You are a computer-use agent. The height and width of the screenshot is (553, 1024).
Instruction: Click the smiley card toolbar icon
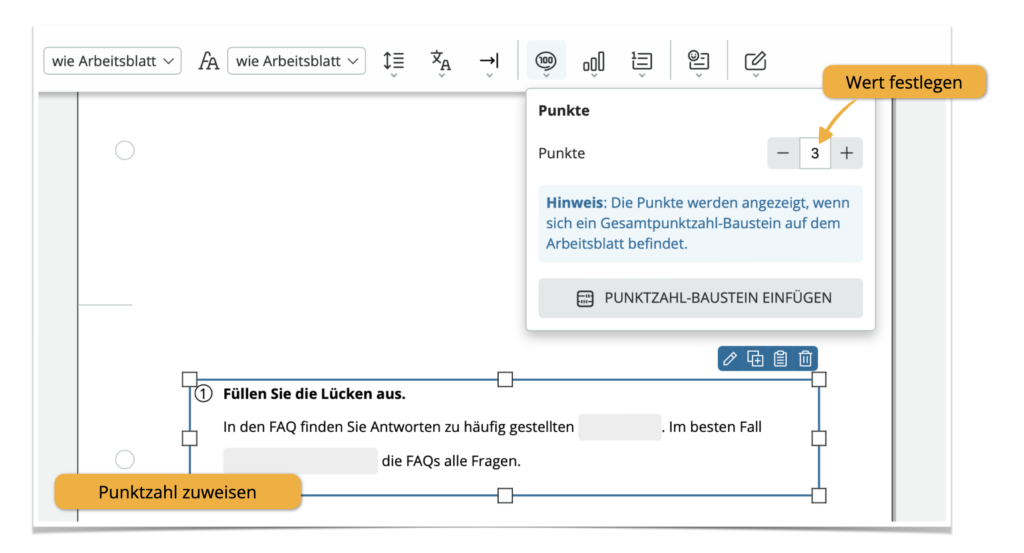[698, 61]
